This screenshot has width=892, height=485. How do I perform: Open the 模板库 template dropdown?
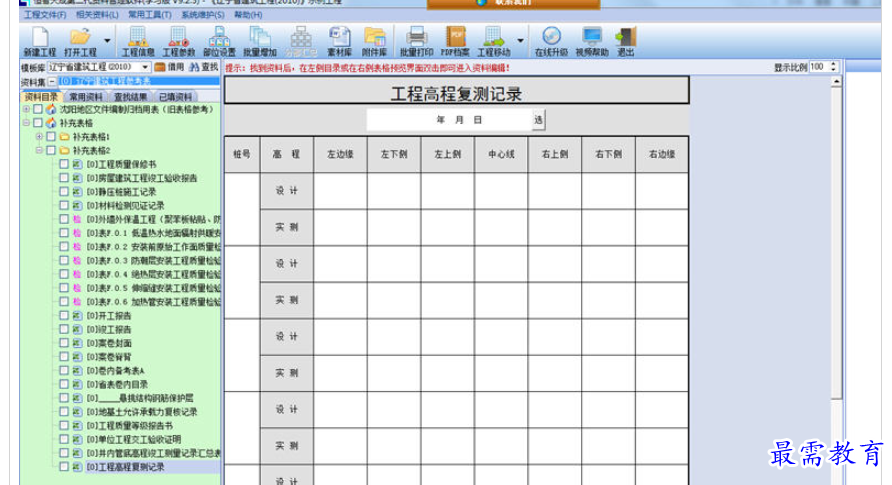(145, 67)
